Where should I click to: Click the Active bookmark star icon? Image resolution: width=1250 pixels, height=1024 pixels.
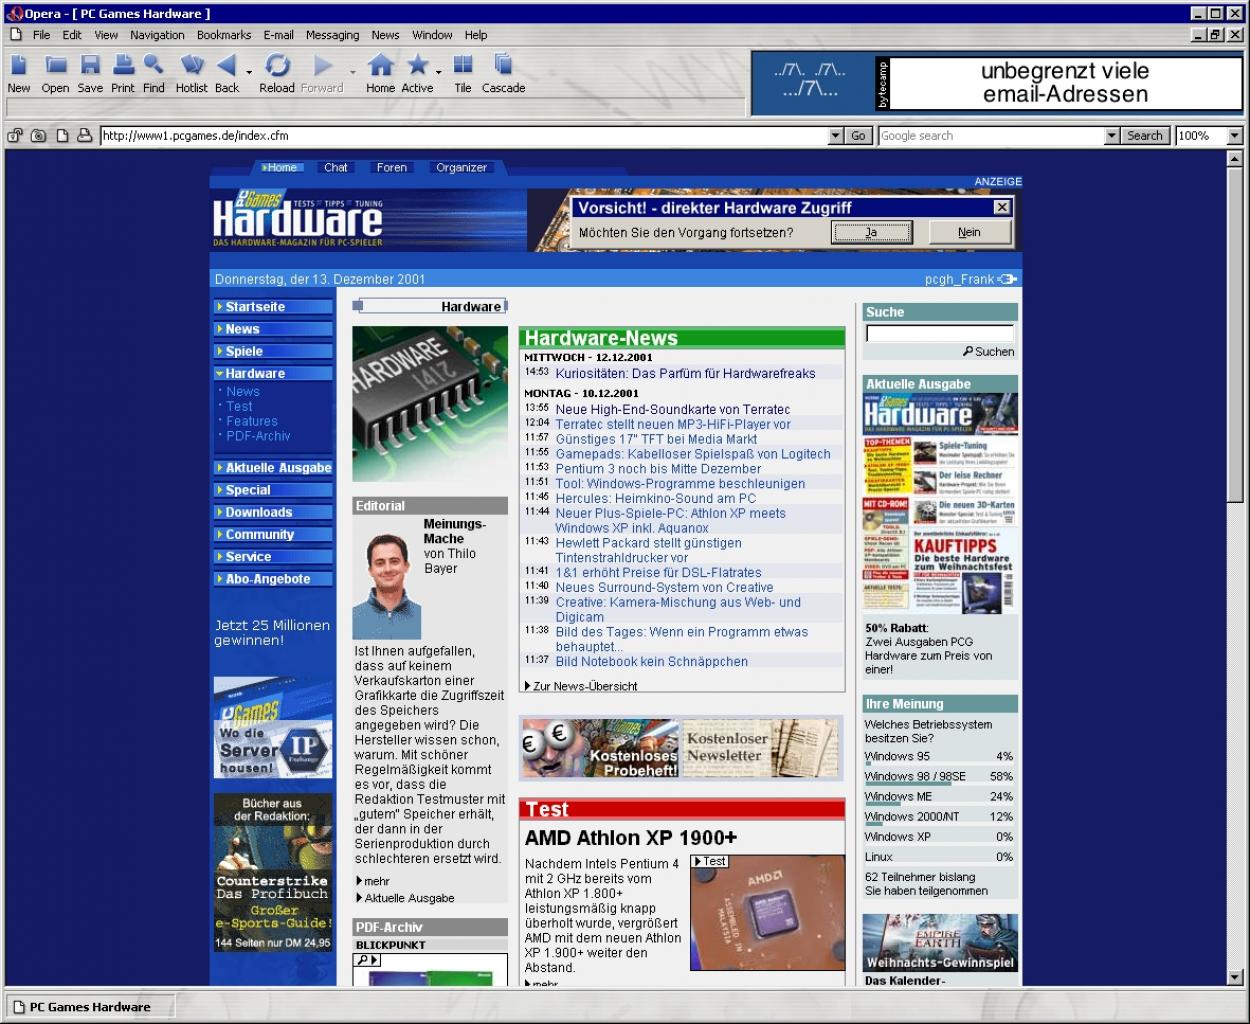tap(418, 66)
